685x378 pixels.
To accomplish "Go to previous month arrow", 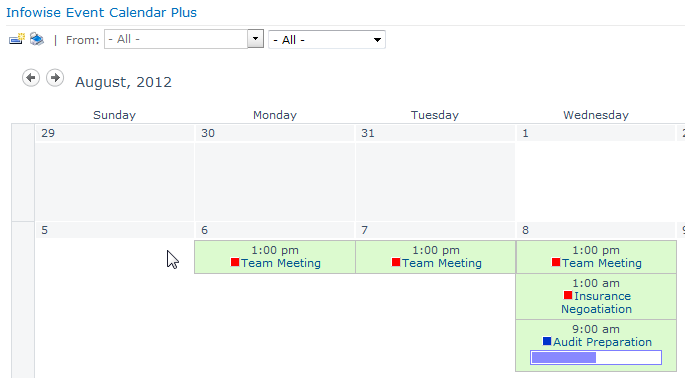I will 31,78.
